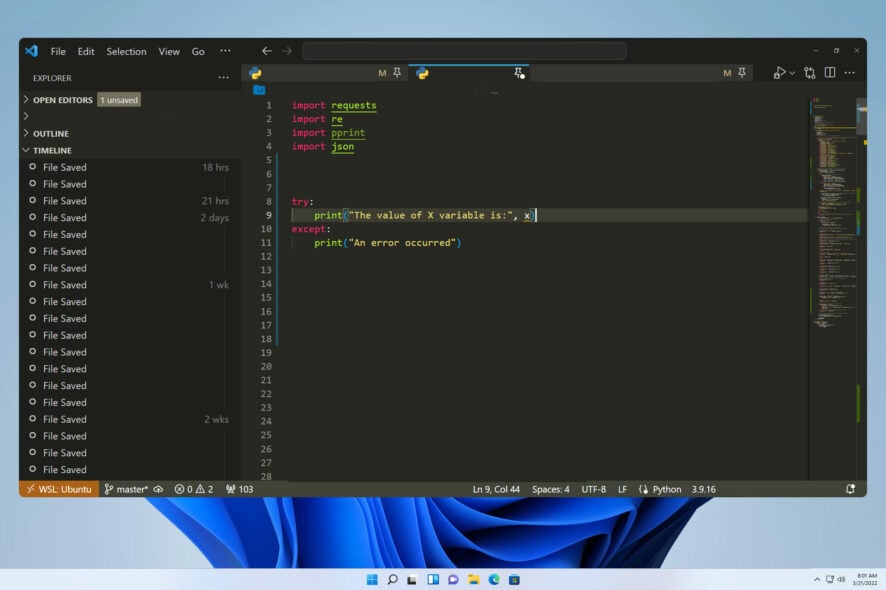Open the Split Editor icon
886x590 pixels.
[x=830, y=72]
